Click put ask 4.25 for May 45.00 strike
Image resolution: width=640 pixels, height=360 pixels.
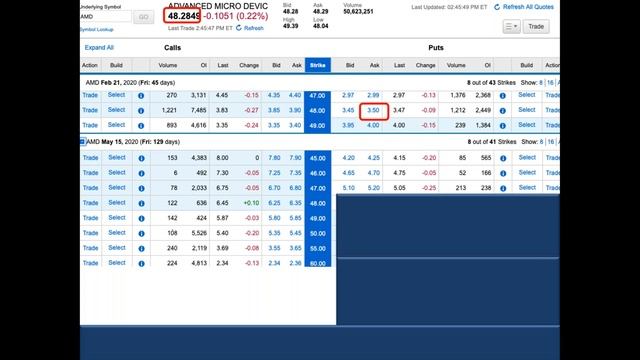(x=373, y=158)
